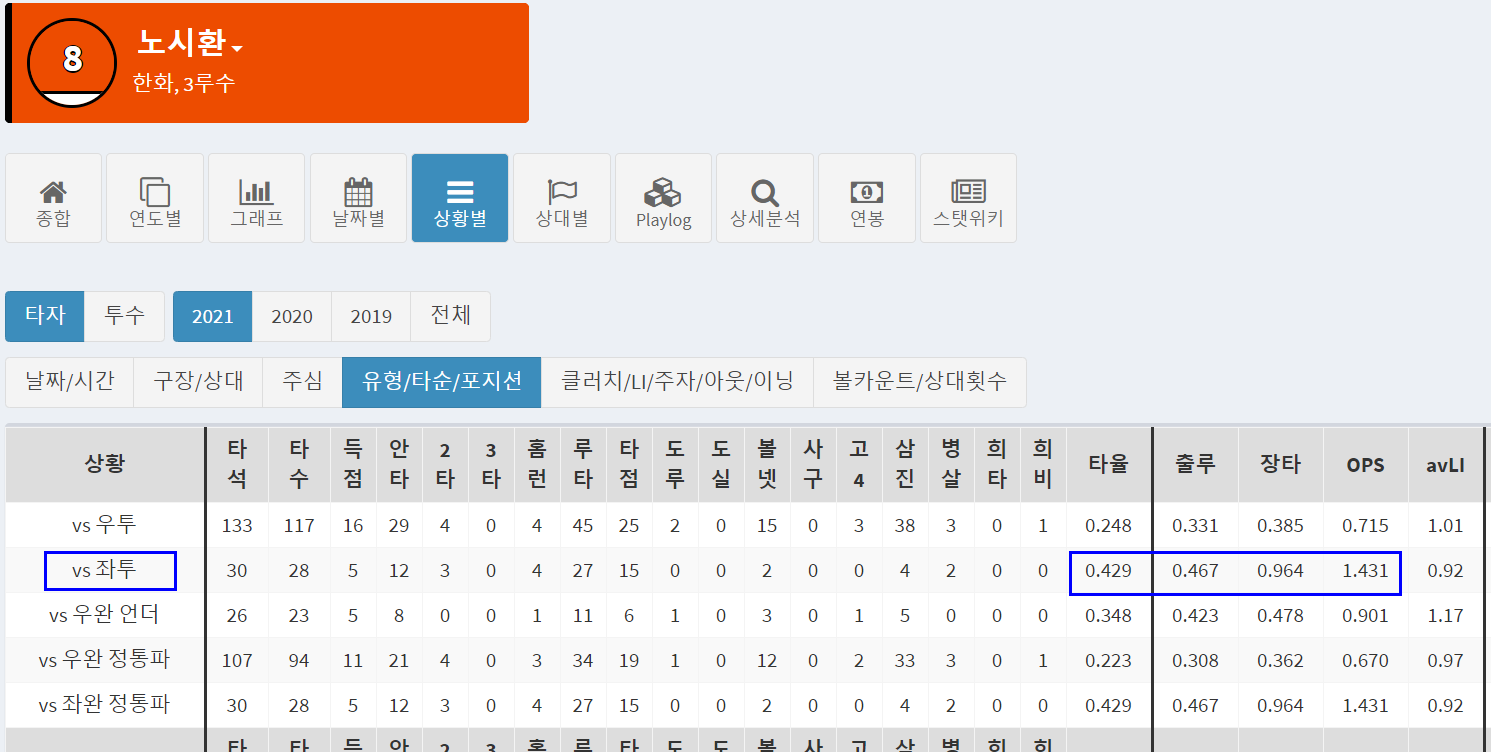Sort by the 홈런 column header
This screenshot has height=752, width=1491.
click(x=537, y=464)
